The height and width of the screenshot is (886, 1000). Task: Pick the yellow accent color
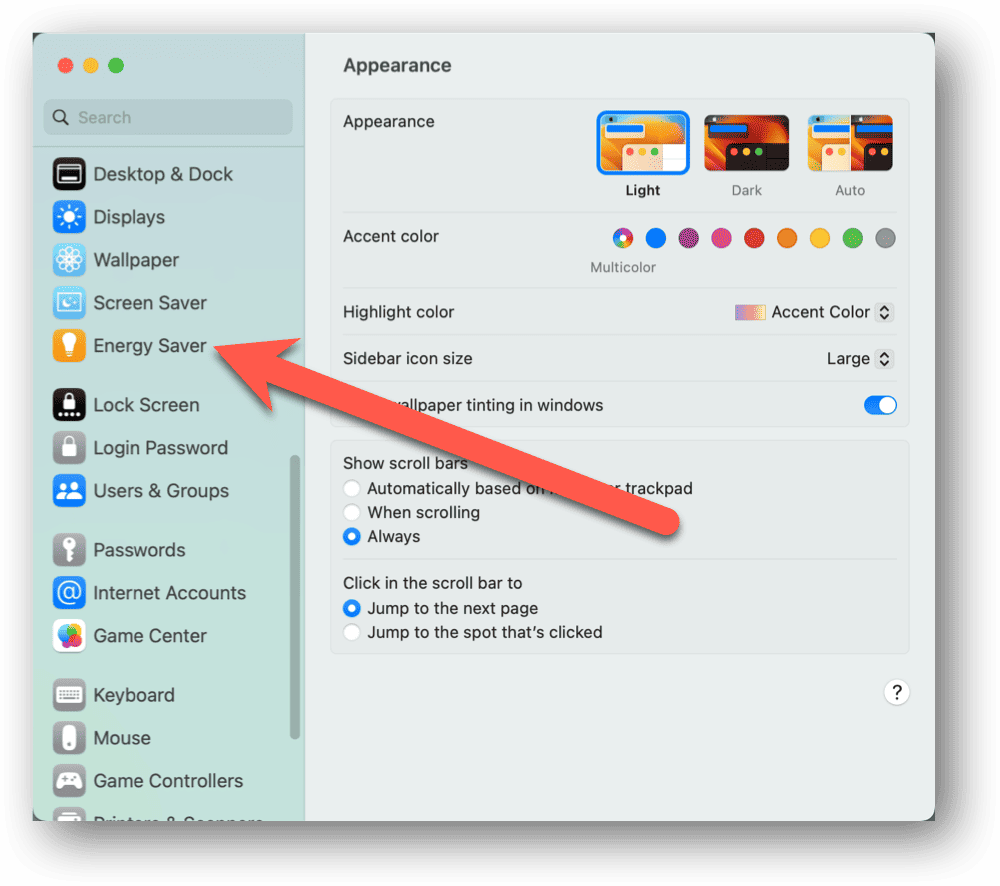click(x=820, y=238)
